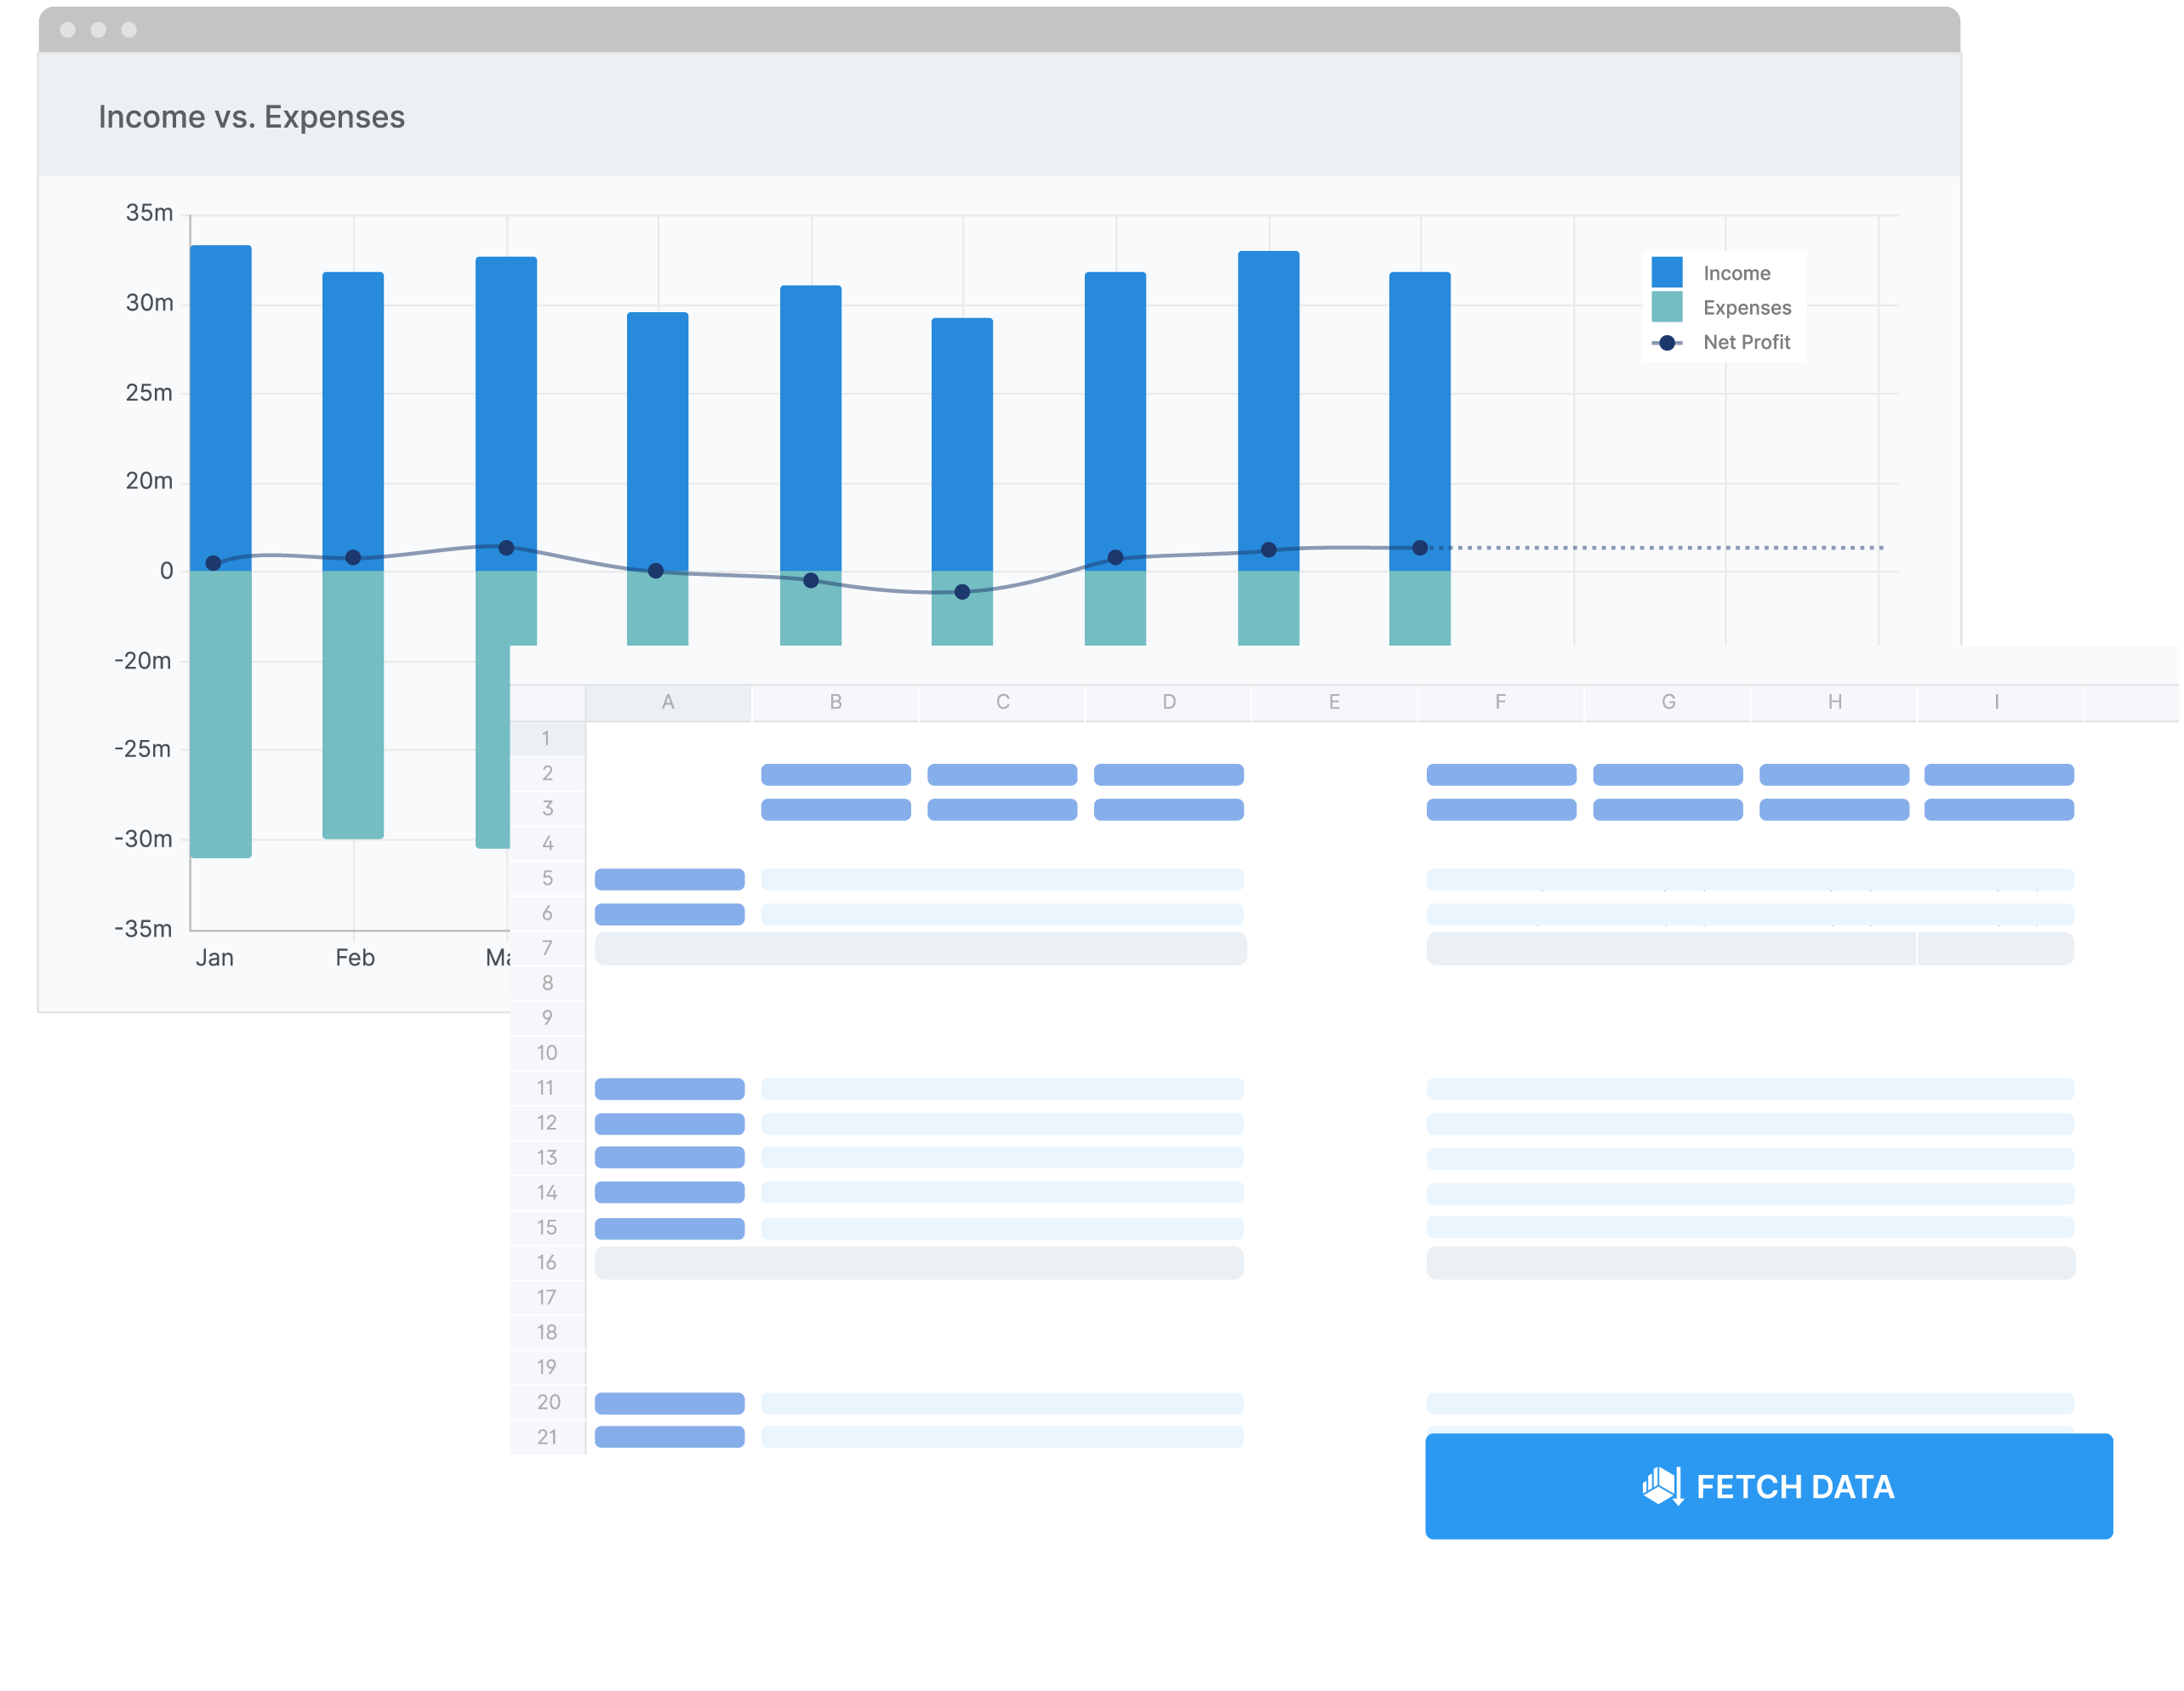Screen dimensions: 2184x1691
Task: Click the -35m y-axis label
Action: [x=143, y=928]
